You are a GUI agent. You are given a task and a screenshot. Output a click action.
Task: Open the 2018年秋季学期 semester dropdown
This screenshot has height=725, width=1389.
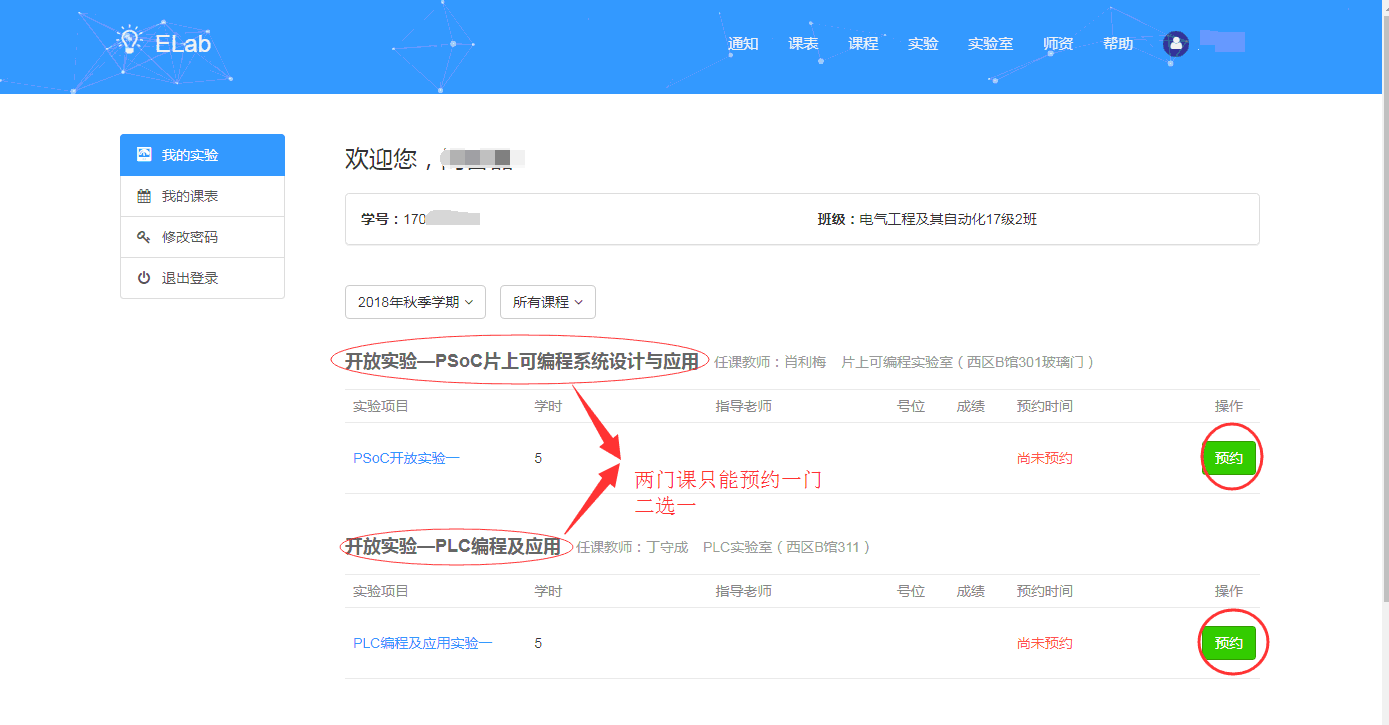click(414, 301)
